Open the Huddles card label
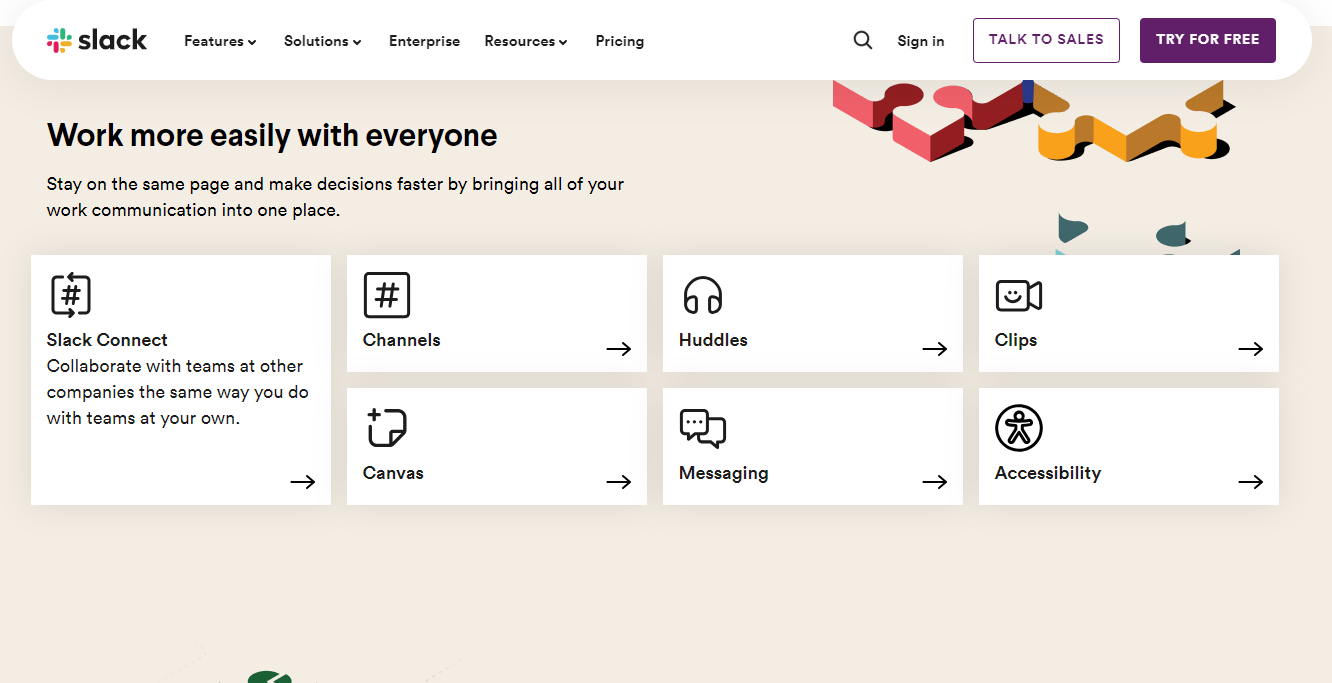1332x683 pixels. click(x=713, y=340)
